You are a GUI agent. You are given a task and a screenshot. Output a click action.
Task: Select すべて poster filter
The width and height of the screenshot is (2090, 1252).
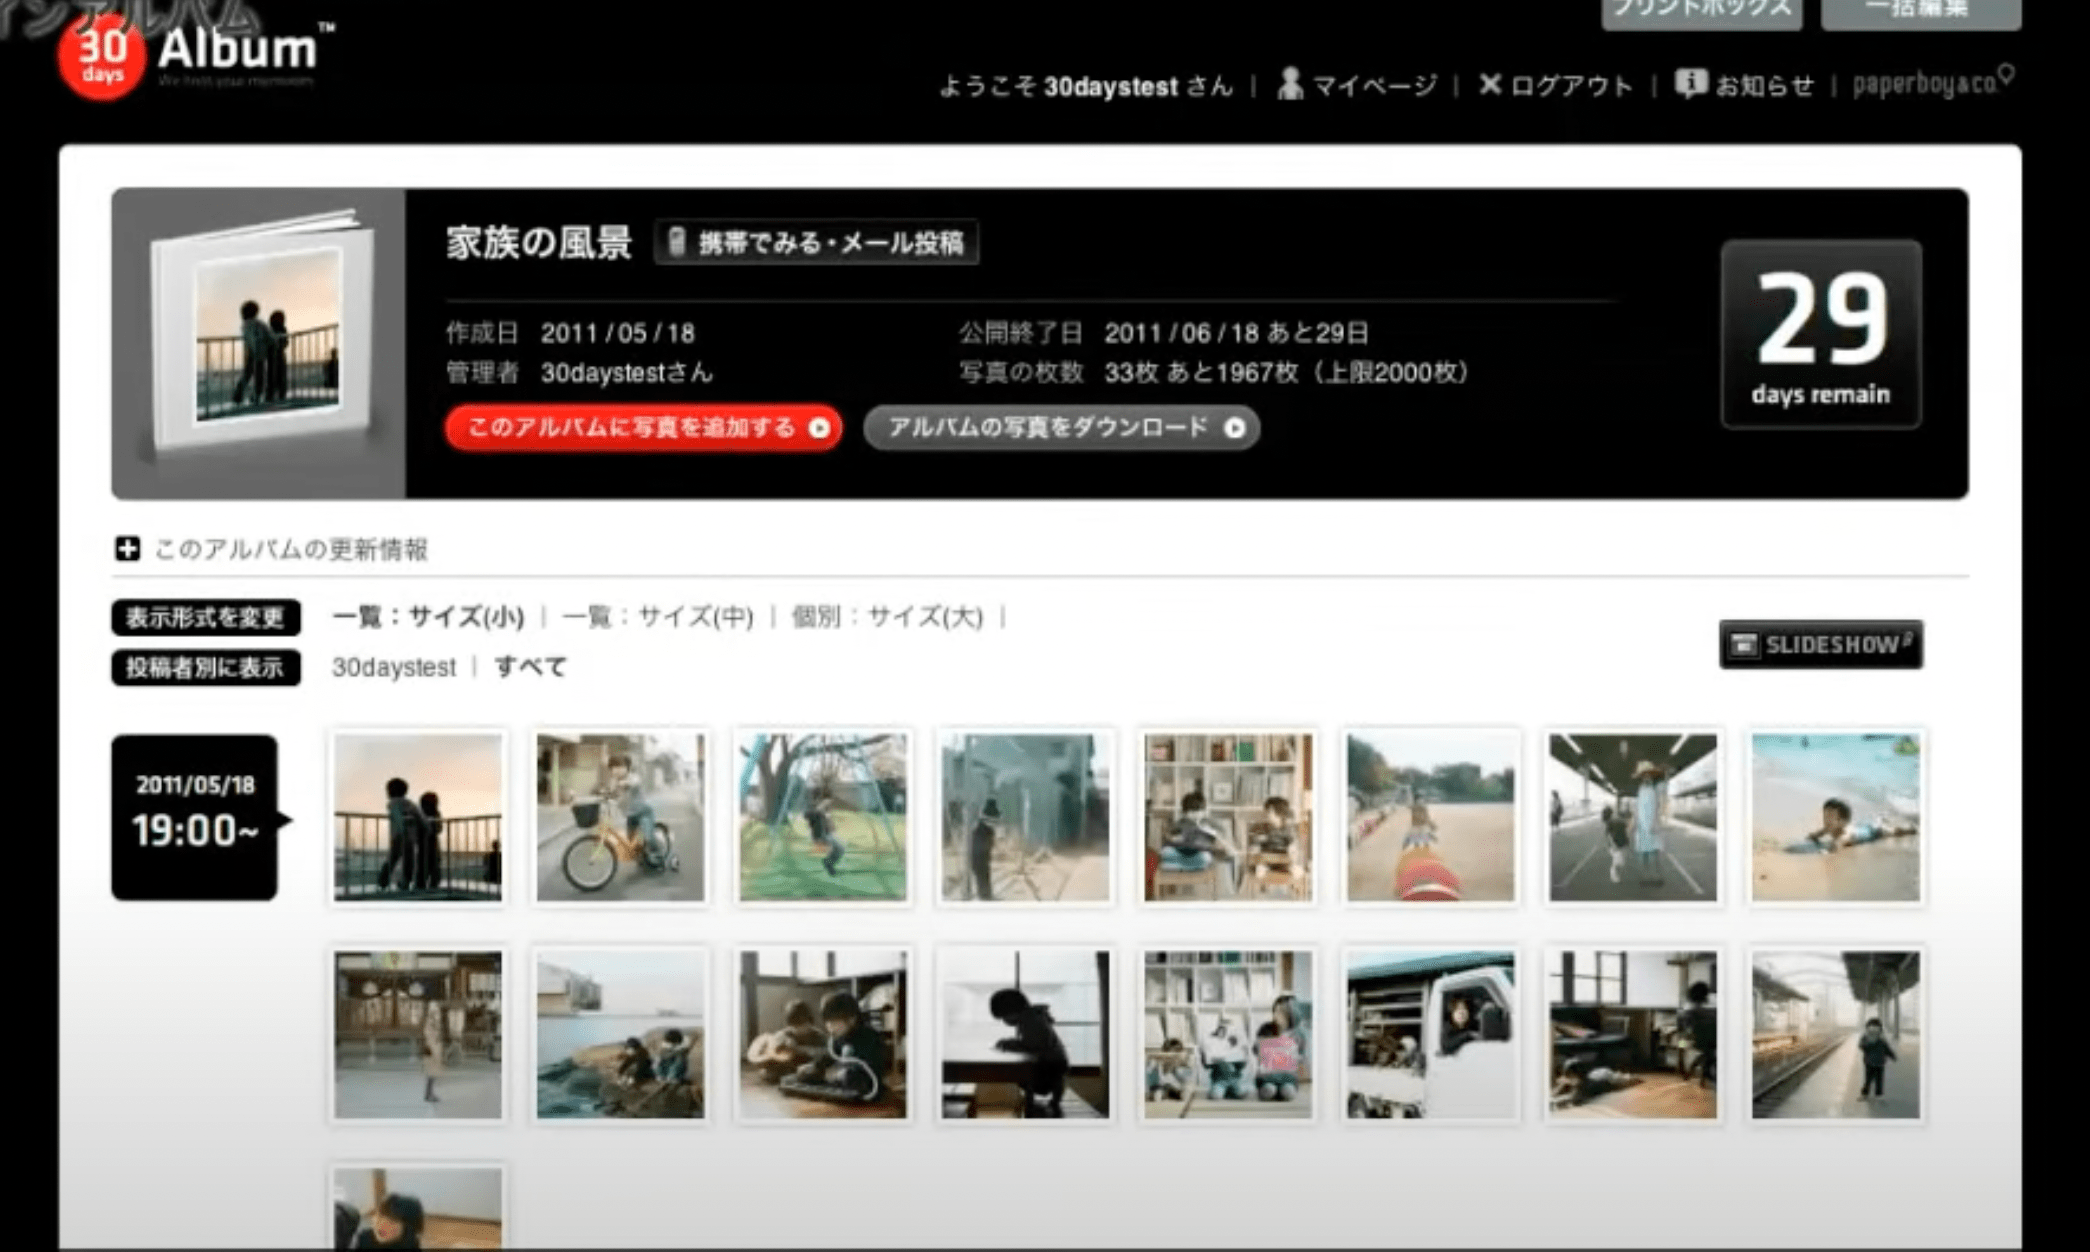pyautogui.click(x=531, y=667)
